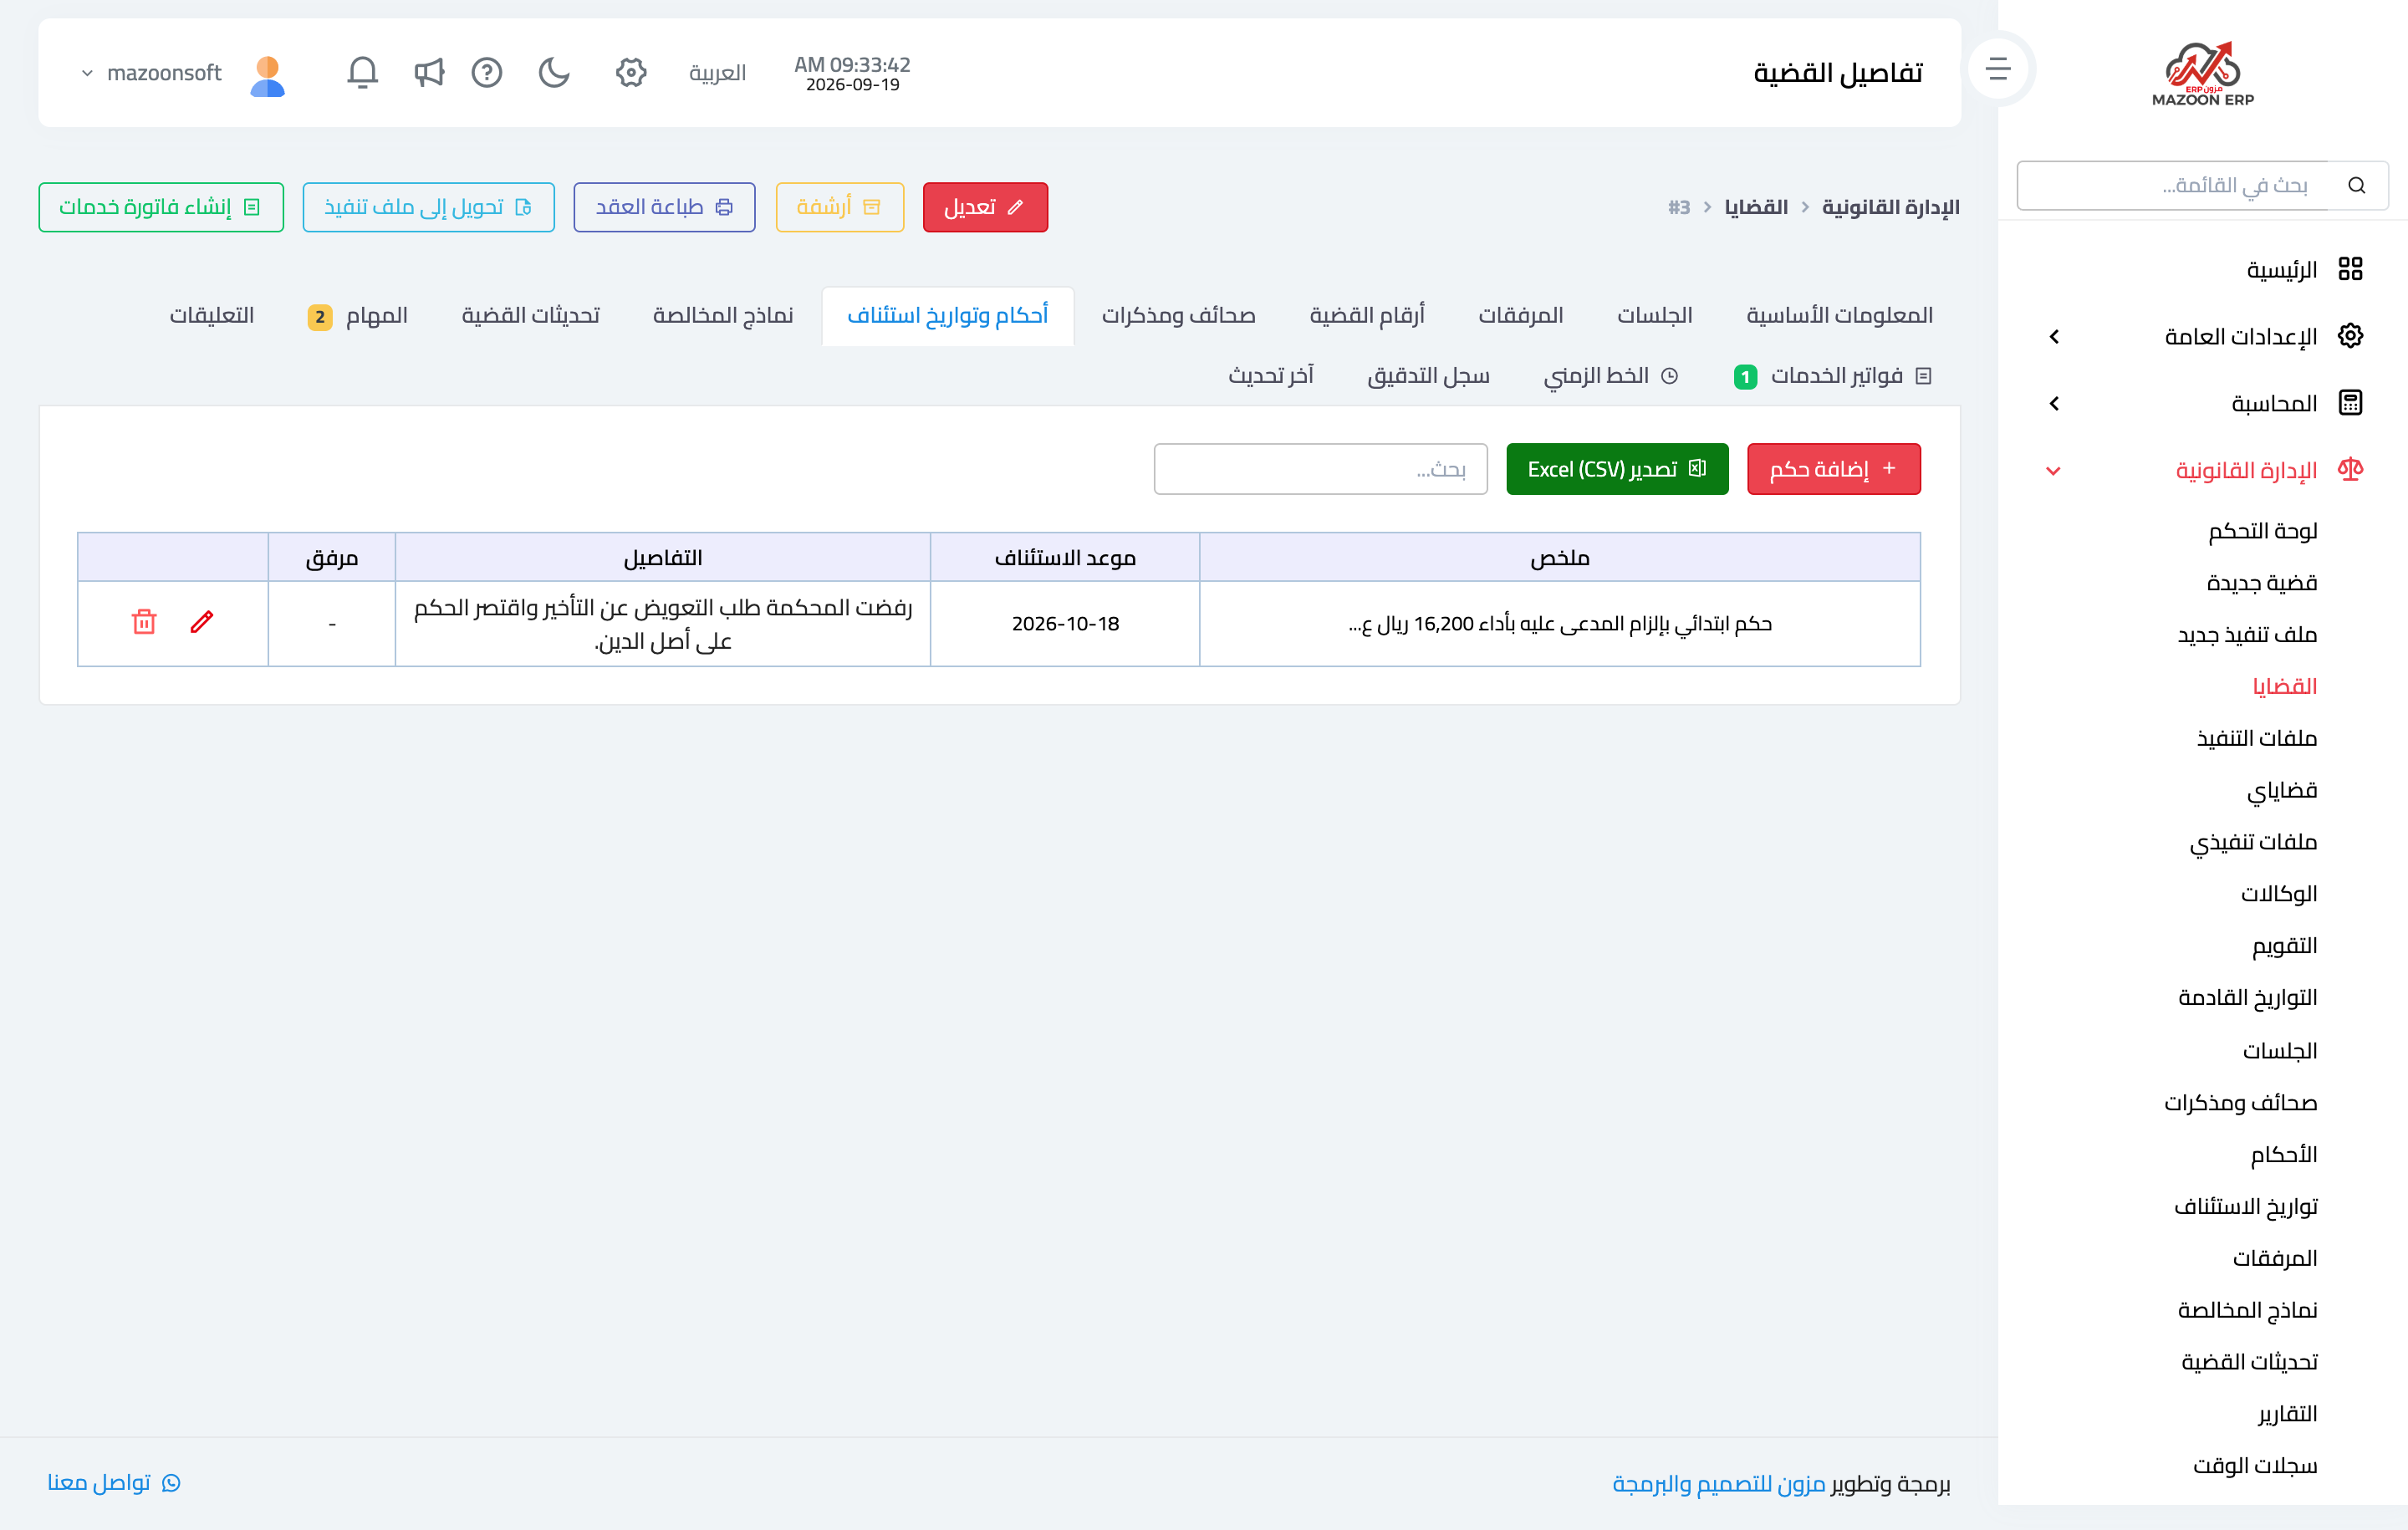Open الوكالات in the sidebar

pos(2279,894)
